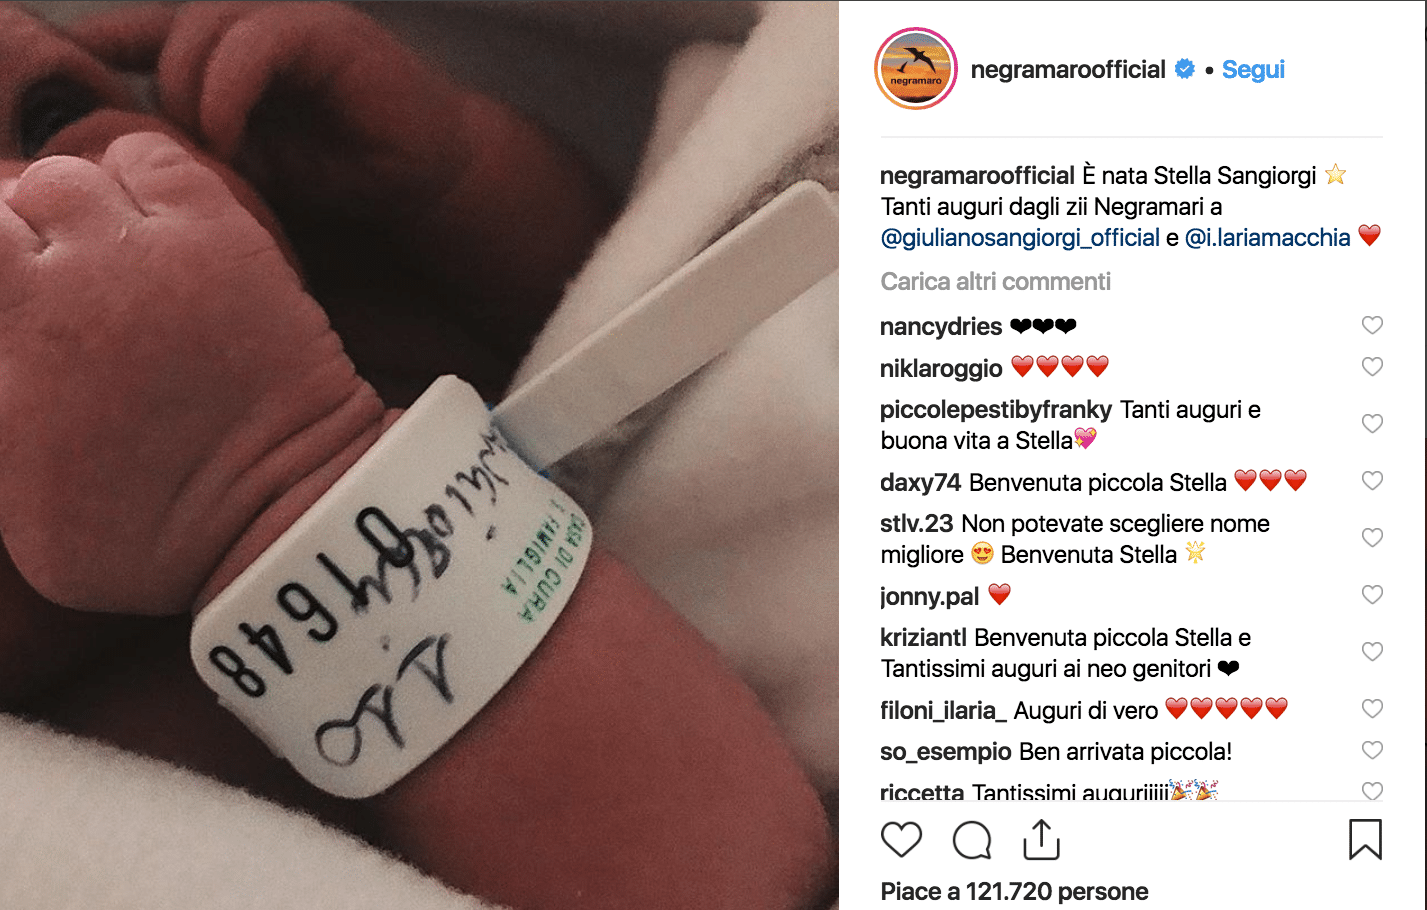
Task: Like niklaroggio's comment heart
Action: (1372, 367)
